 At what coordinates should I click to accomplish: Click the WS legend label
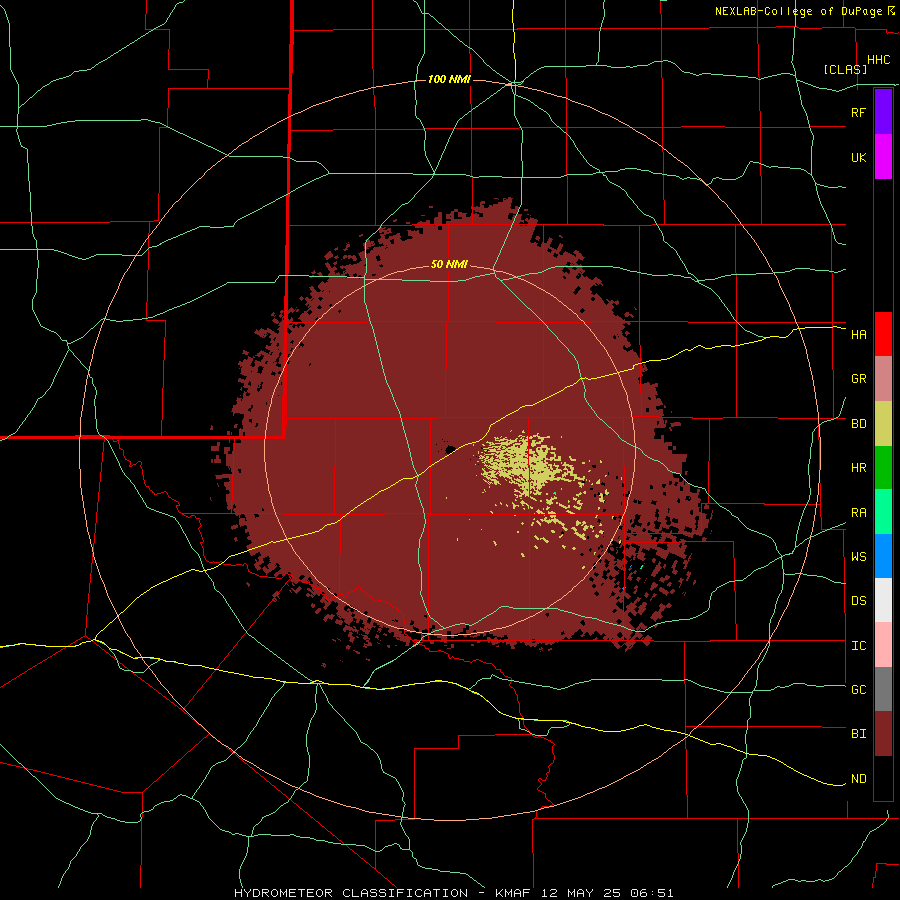point(858,557)
